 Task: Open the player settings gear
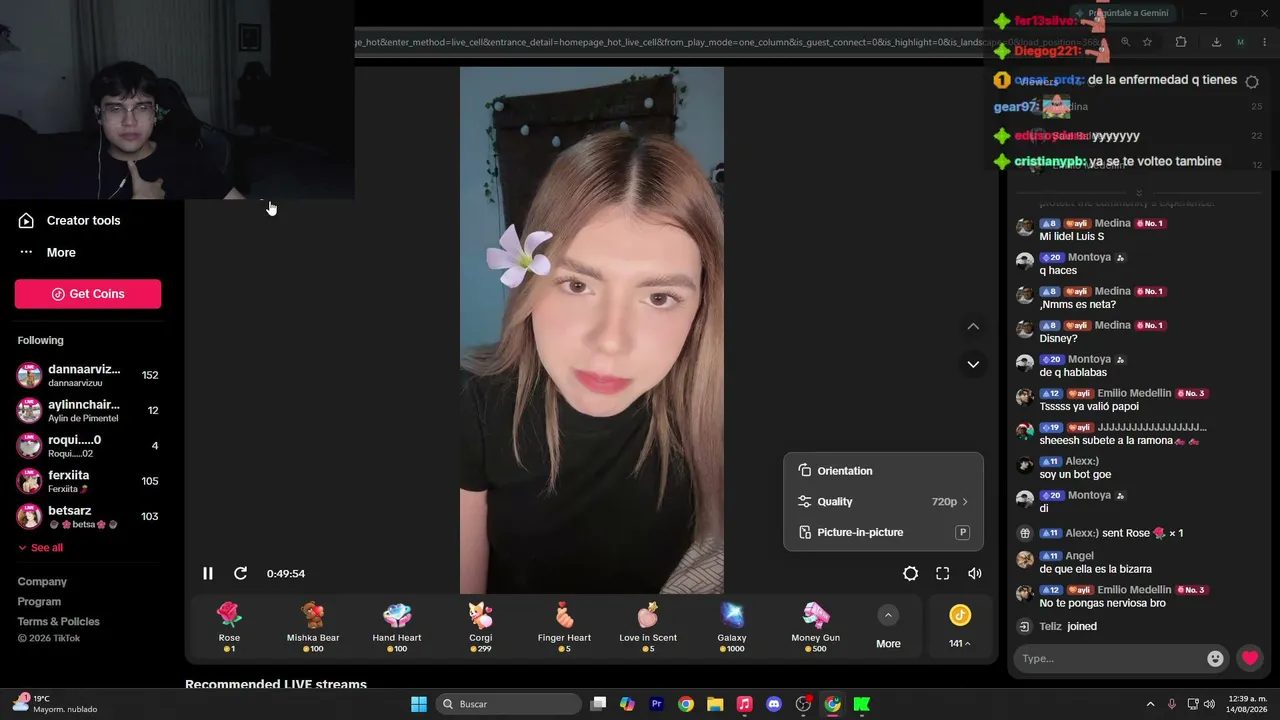[910, 573]
